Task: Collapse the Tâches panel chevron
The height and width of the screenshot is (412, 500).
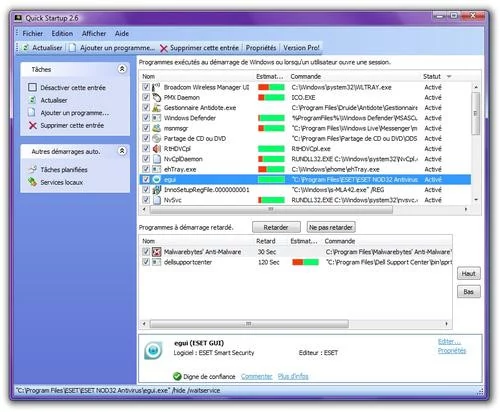Action: [122, 69]
